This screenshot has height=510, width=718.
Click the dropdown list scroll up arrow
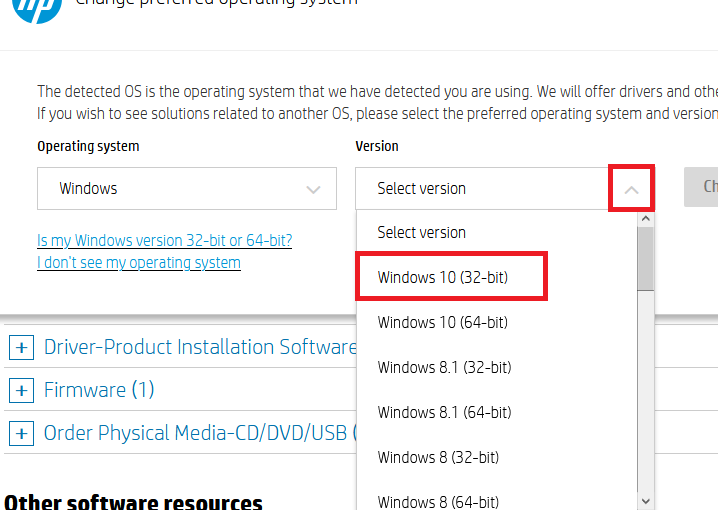click(x=646, y=219)
